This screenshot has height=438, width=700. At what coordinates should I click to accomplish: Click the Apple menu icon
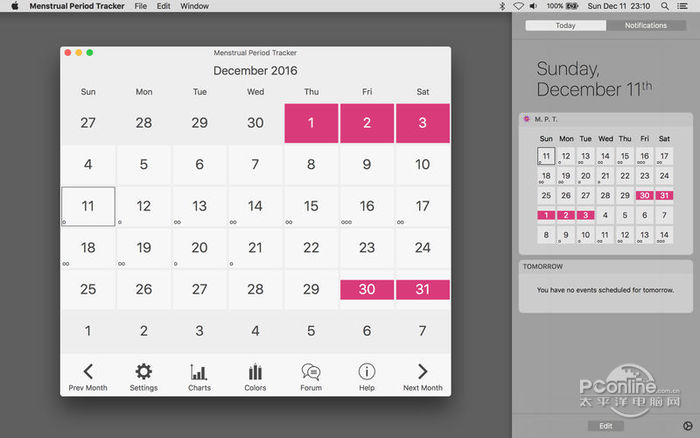tap(15, 6)
